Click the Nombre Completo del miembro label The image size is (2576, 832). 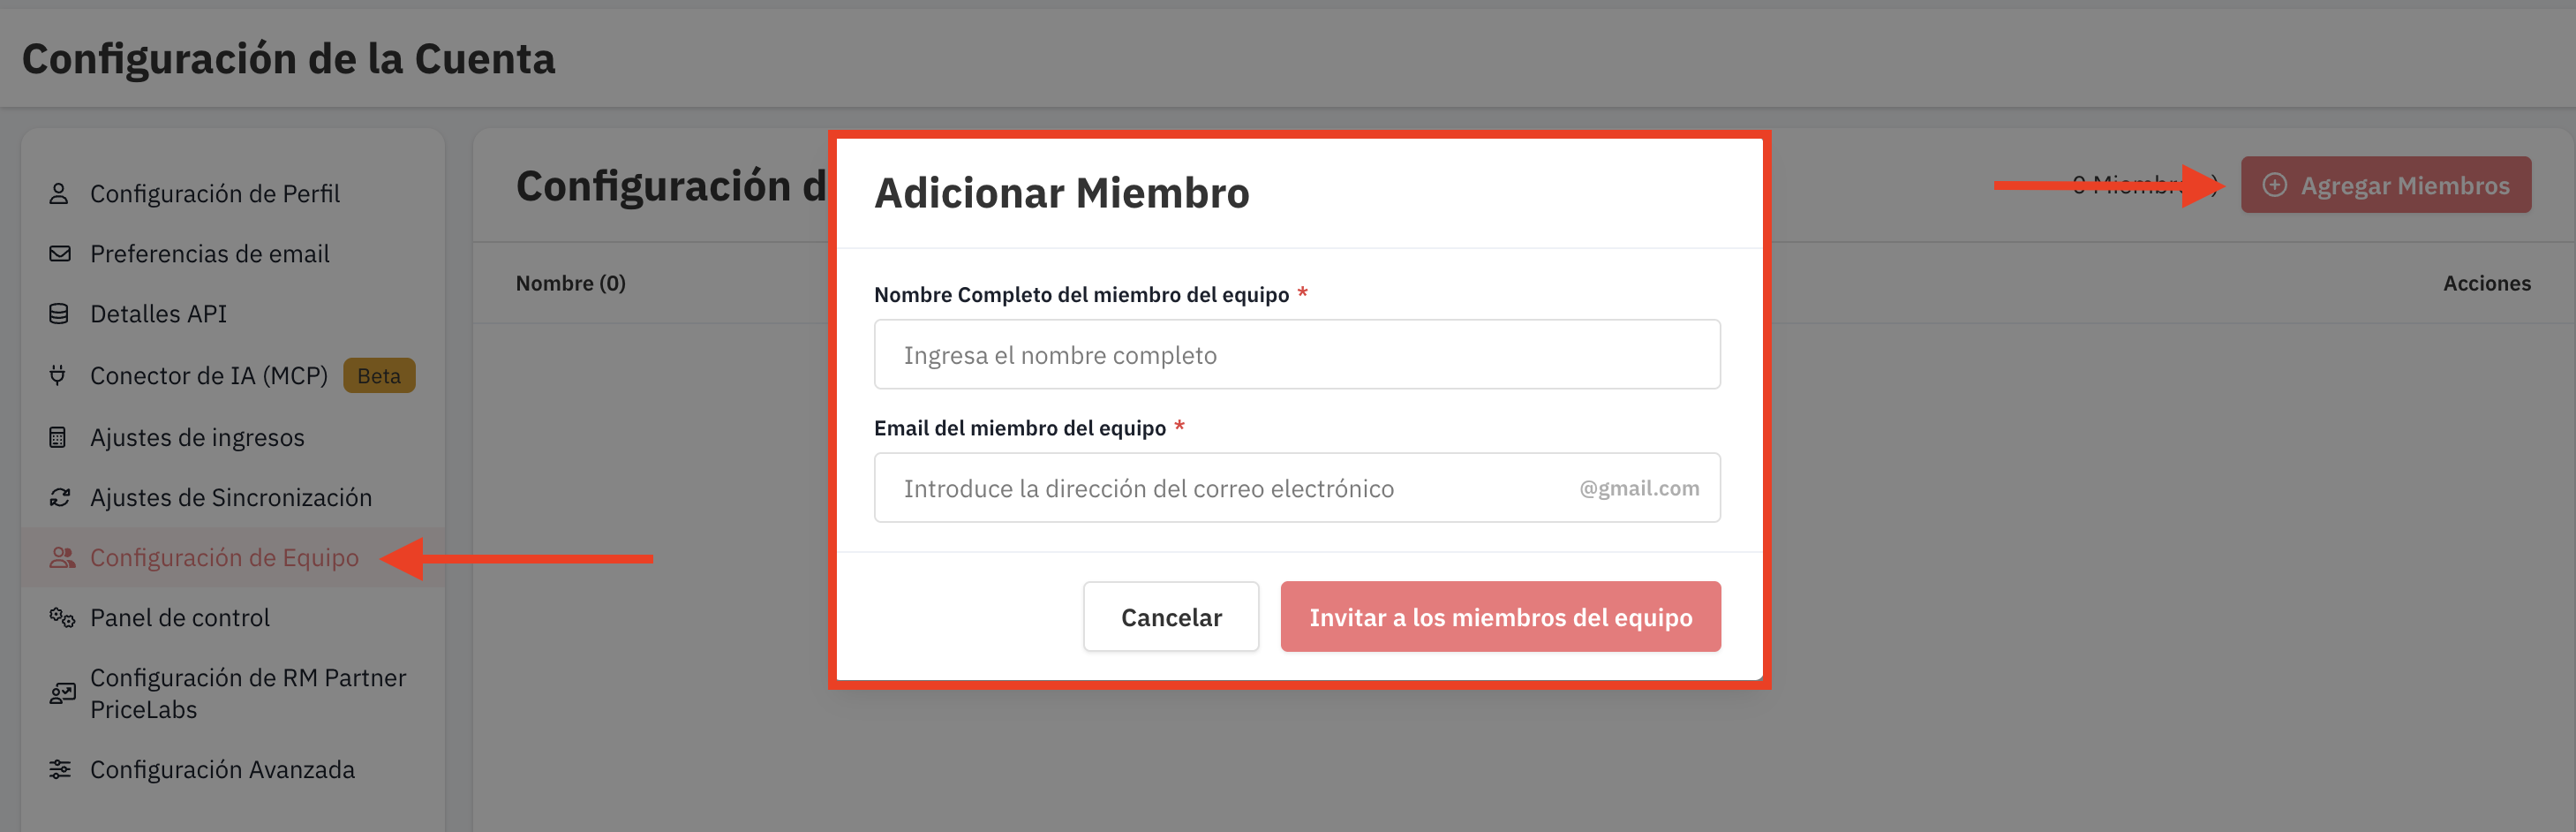pyautogui.click(x=1081, y=295)
